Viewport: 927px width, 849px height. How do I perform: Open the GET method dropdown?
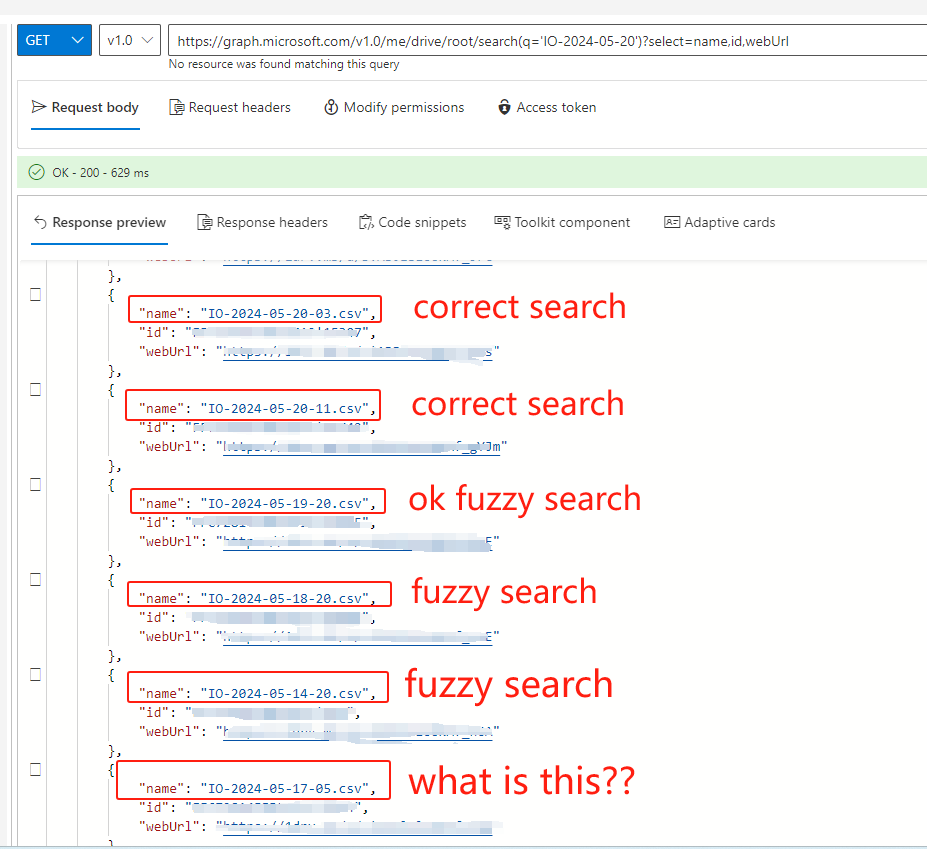point(53,39)
